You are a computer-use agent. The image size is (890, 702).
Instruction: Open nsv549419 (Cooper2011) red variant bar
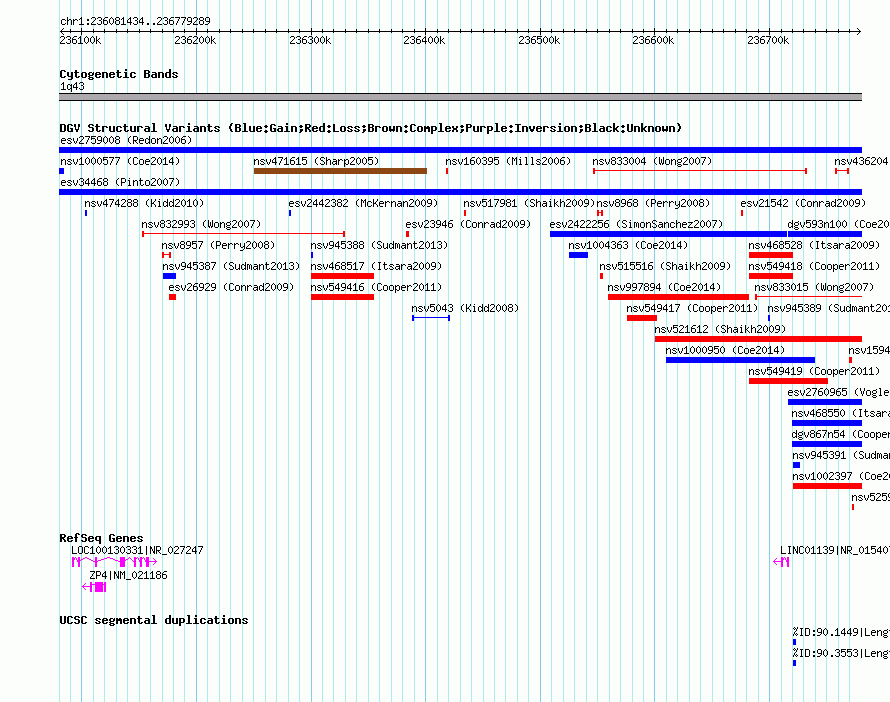[788, 381]
